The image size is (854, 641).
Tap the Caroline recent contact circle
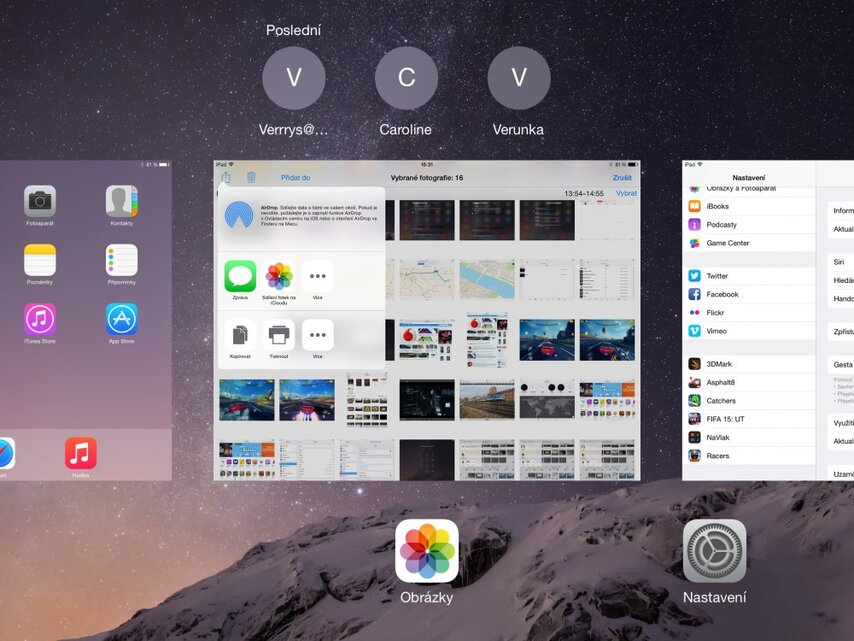point(406,78)
